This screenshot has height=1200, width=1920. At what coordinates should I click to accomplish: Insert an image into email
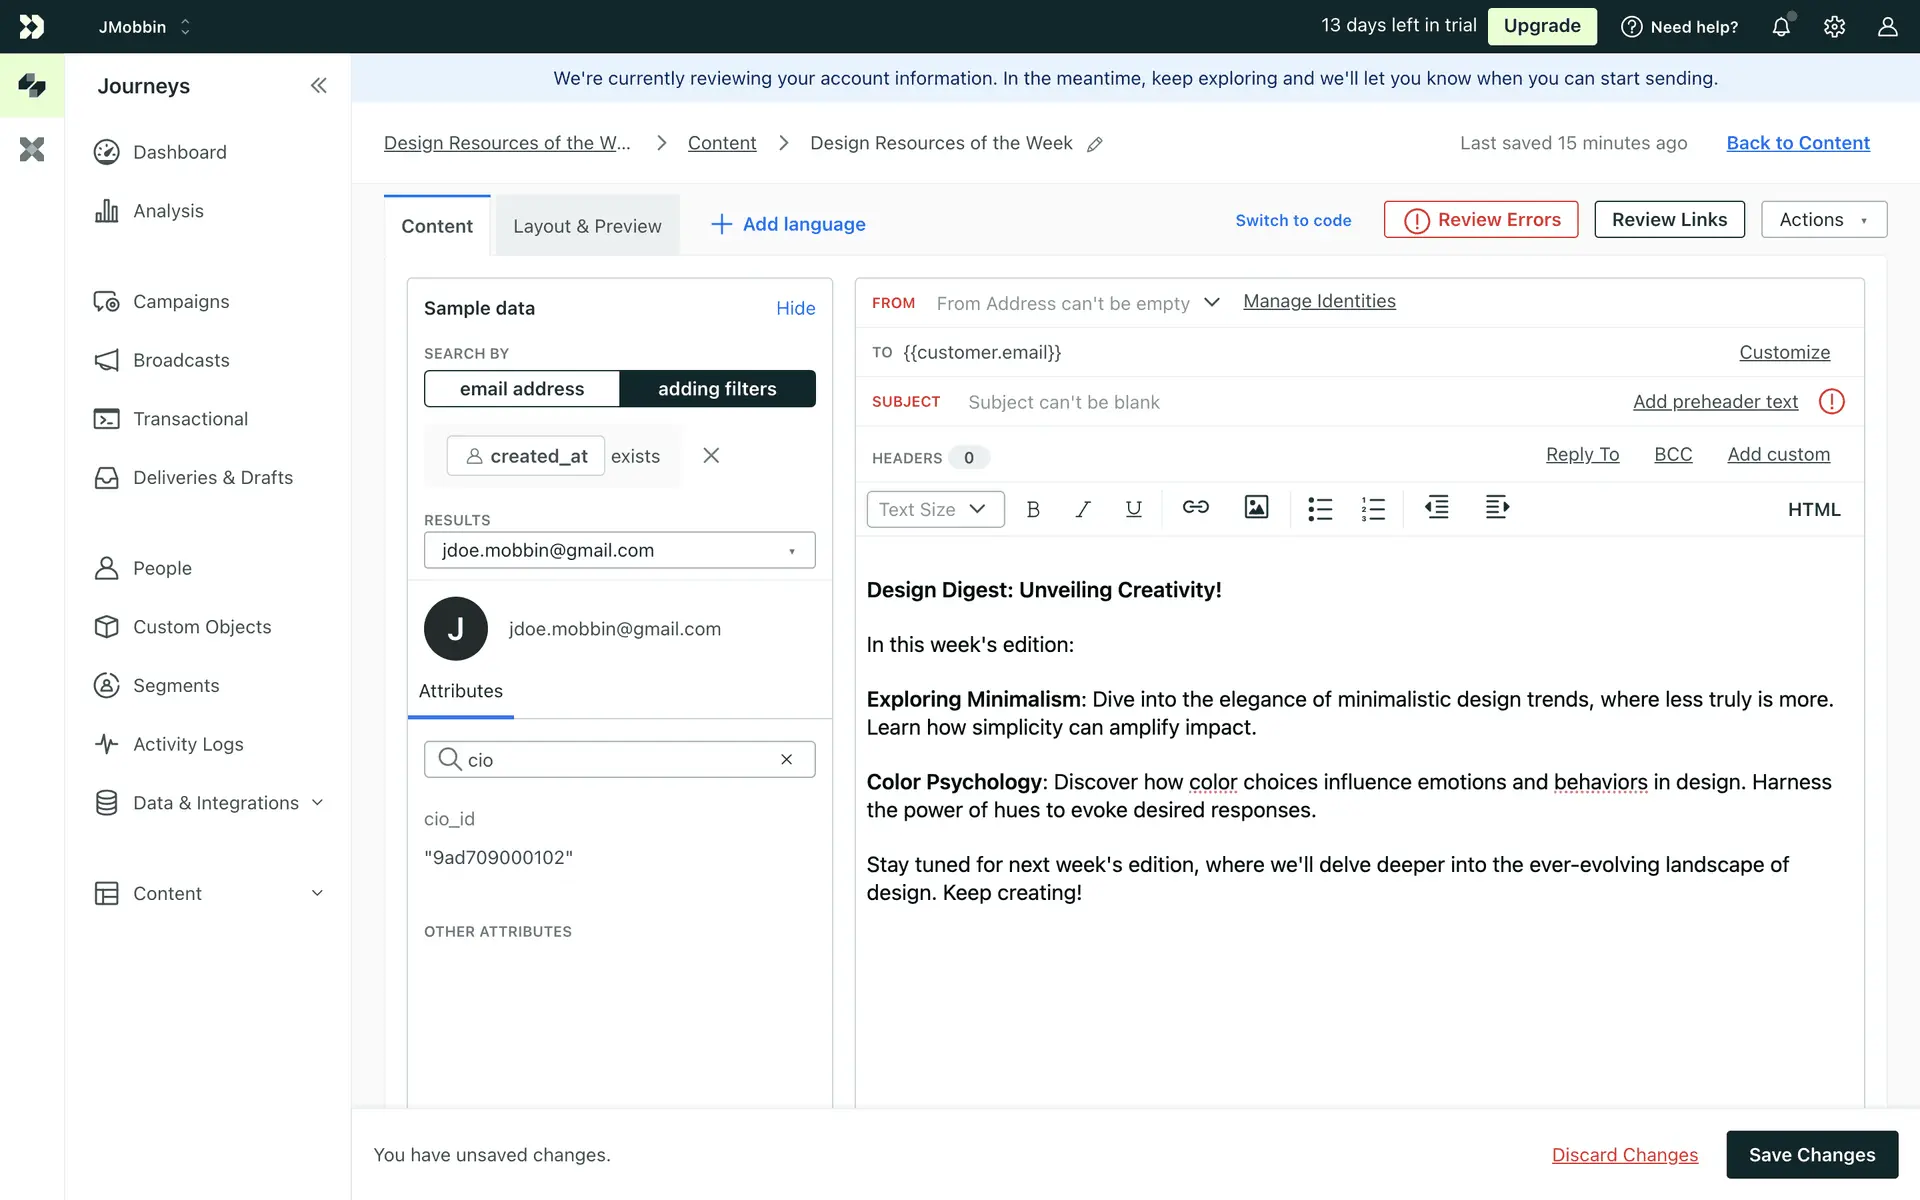[1256, 508]
